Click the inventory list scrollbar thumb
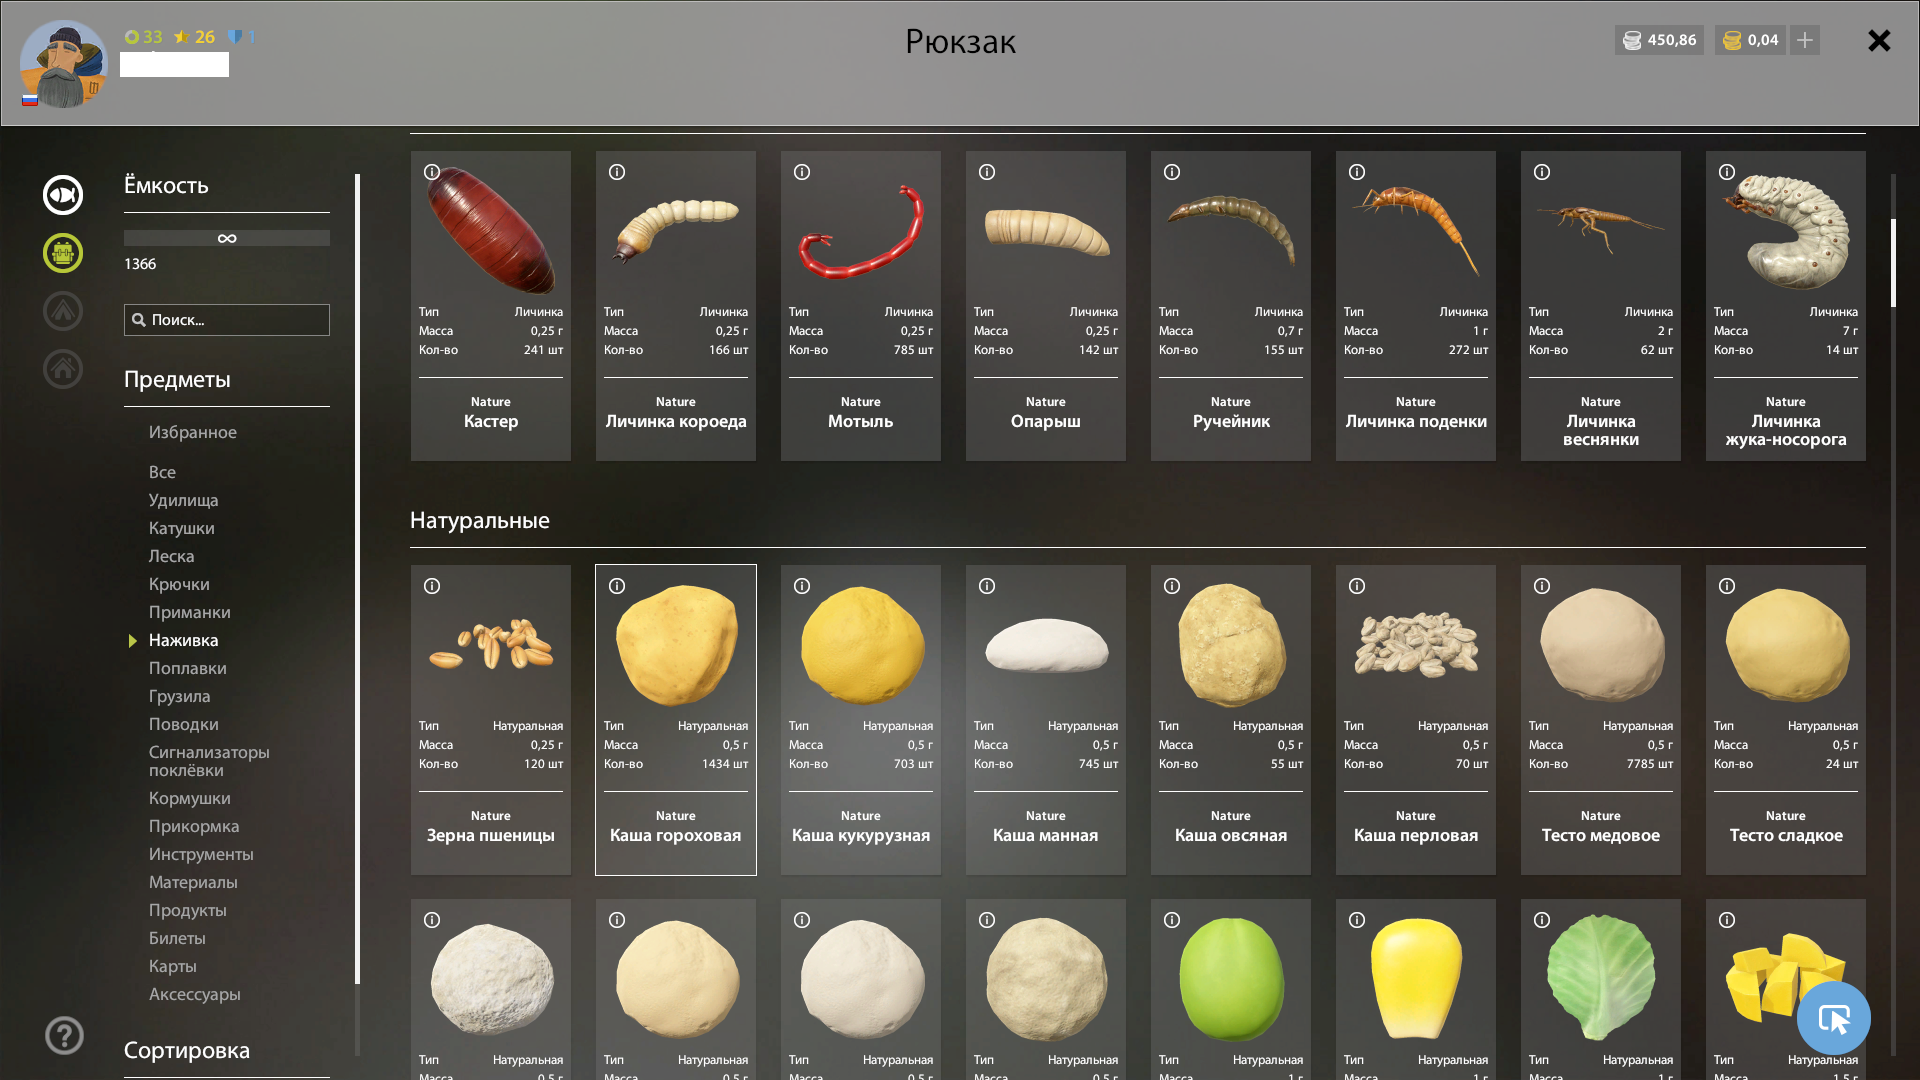The height and width of the screenshot is (1080, 1920). point(1893,262)
